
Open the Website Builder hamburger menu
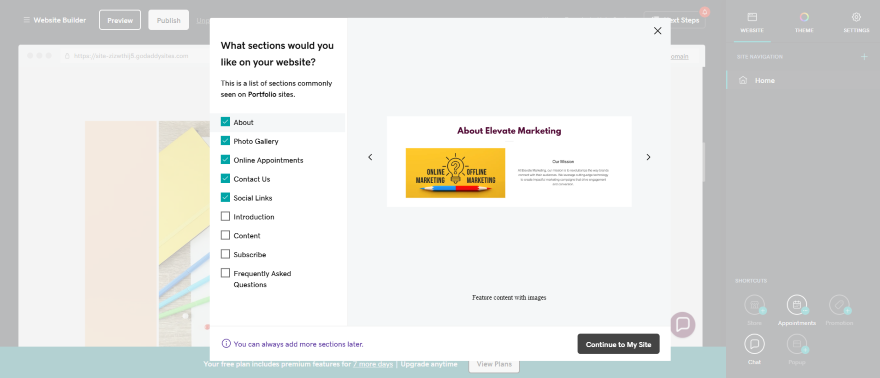[26, 20]
